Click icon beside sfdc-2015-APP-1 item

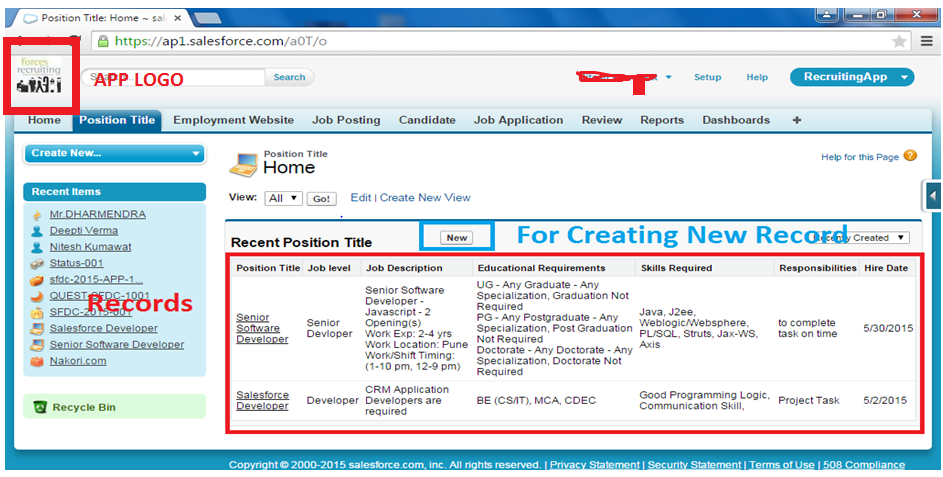[x=37, y=280]
